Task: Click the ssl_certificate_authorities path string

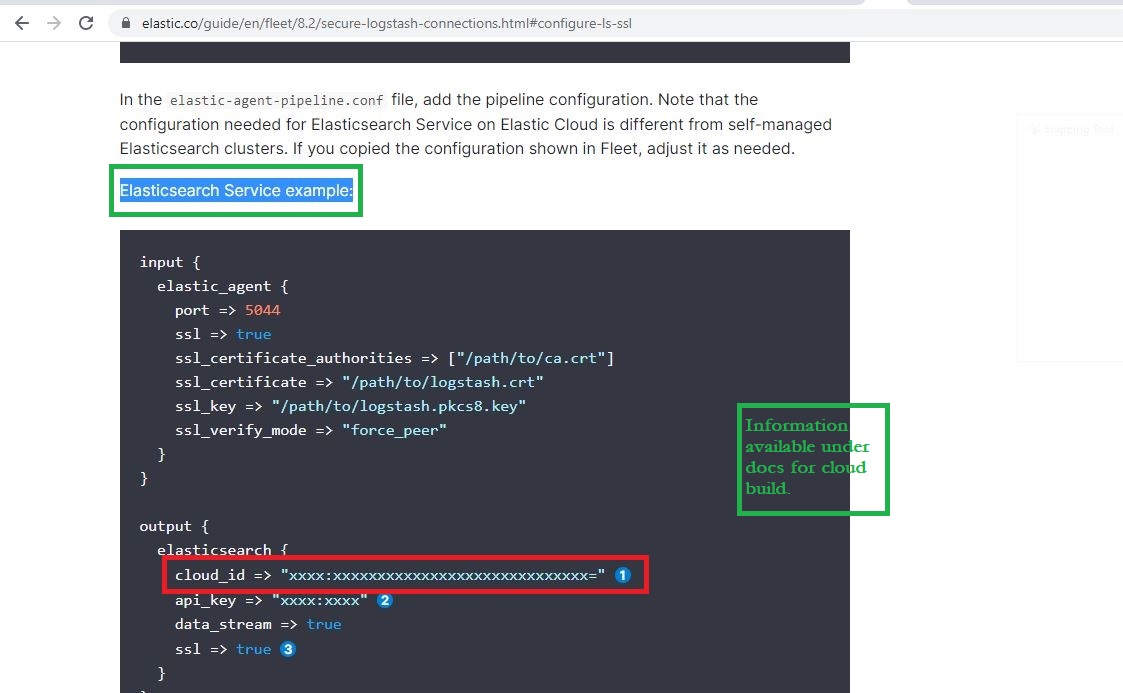Action: 540,358
